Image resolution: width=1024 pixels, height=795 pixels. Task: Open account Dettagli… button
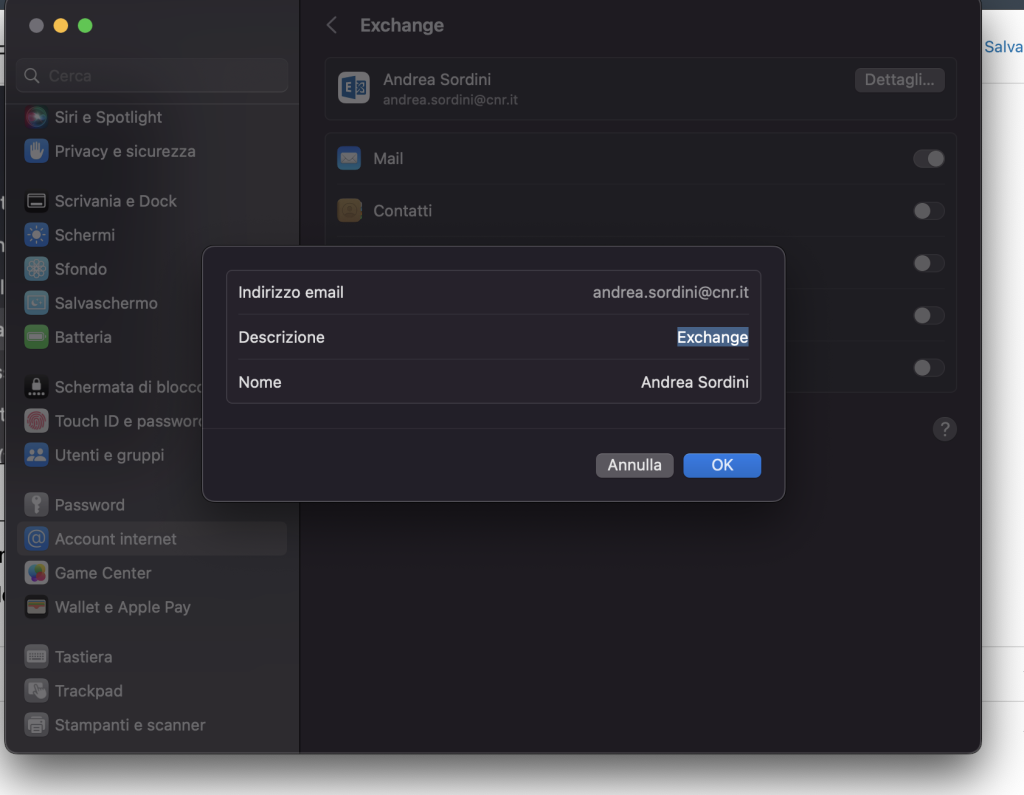pos(899,80)
